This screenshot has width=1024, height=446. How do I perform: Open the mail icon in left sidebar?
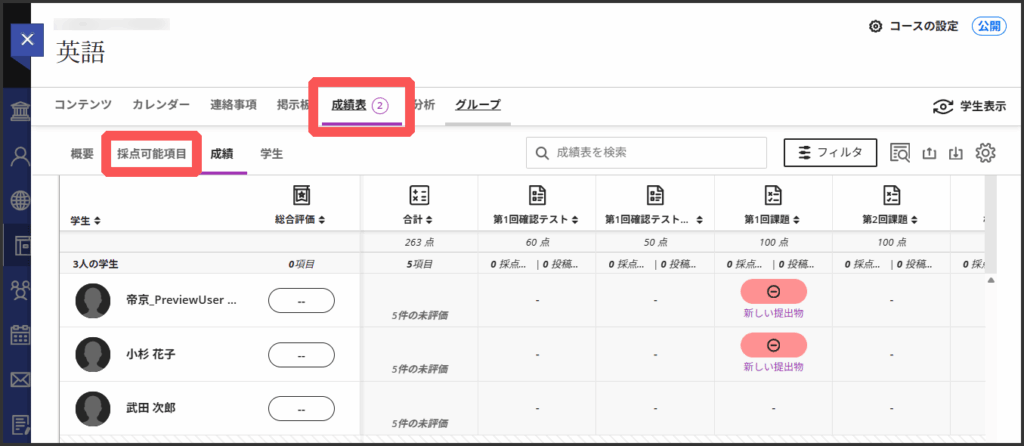(19, 380)
